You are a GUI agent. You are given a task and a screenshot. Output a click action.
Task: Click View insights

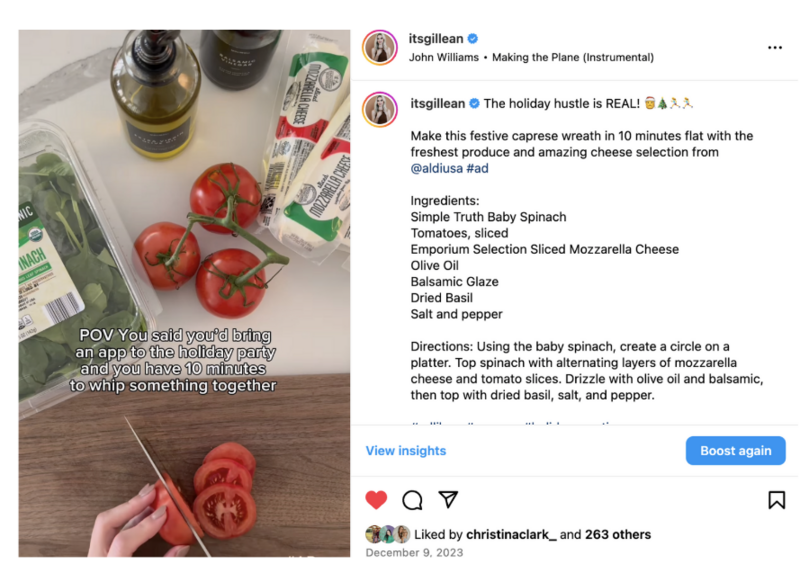(406, 451)
